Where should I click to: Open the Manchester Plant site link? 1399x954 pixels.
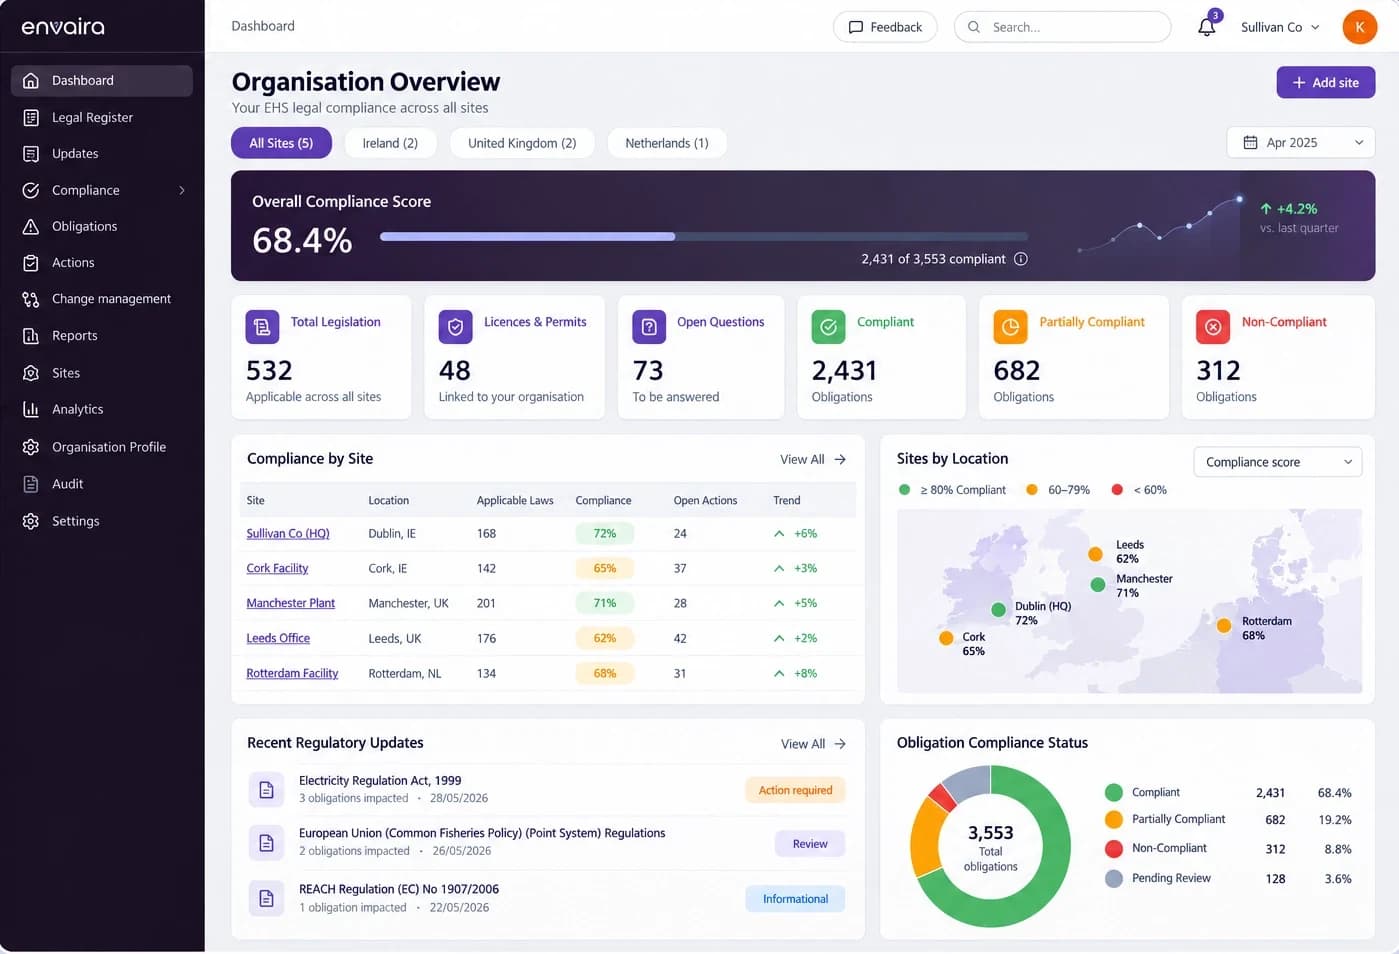coord(291,604)
